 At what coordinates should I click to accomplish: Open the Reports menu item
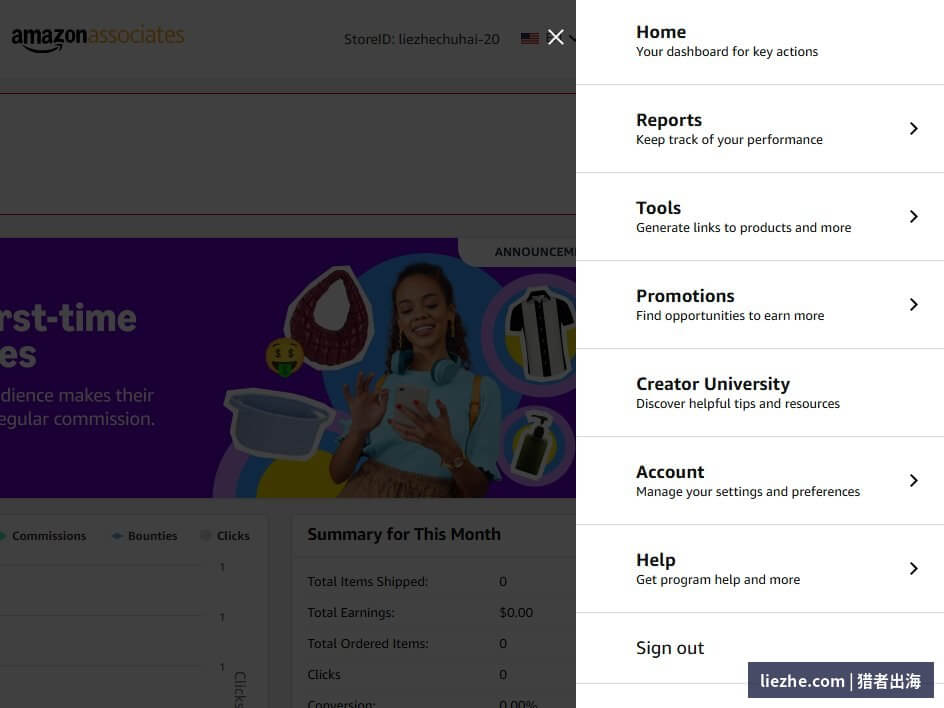point(760,129)
